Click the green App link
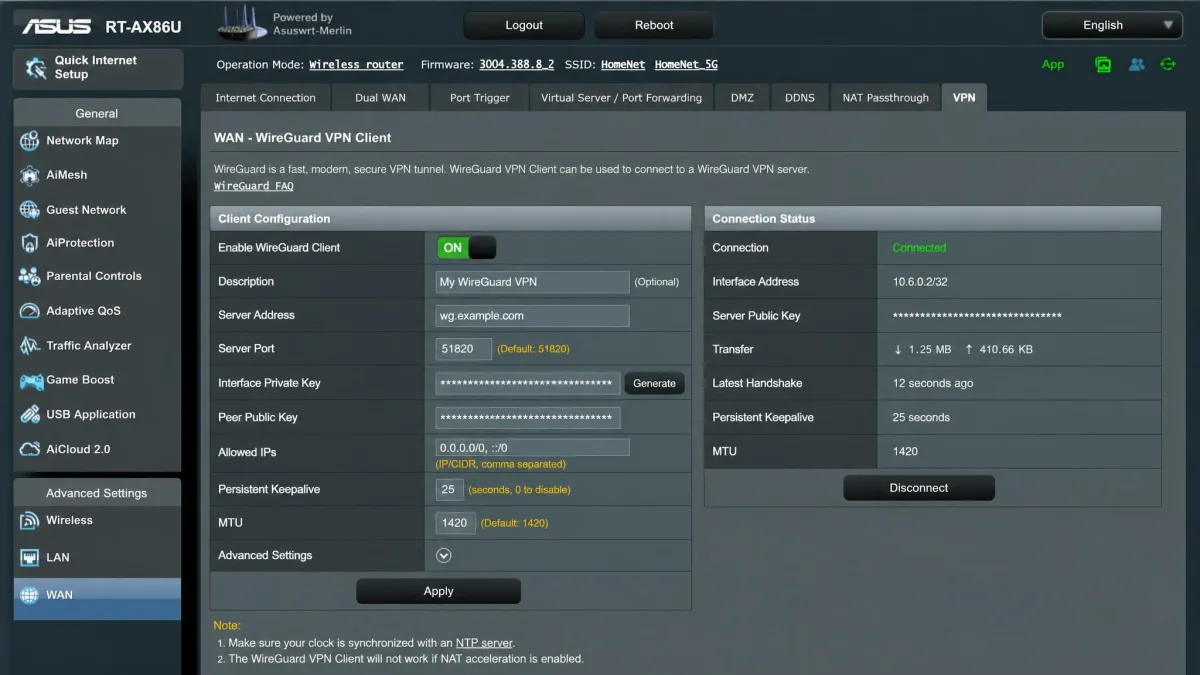 pyautogui.click(x=1053, y=64)
